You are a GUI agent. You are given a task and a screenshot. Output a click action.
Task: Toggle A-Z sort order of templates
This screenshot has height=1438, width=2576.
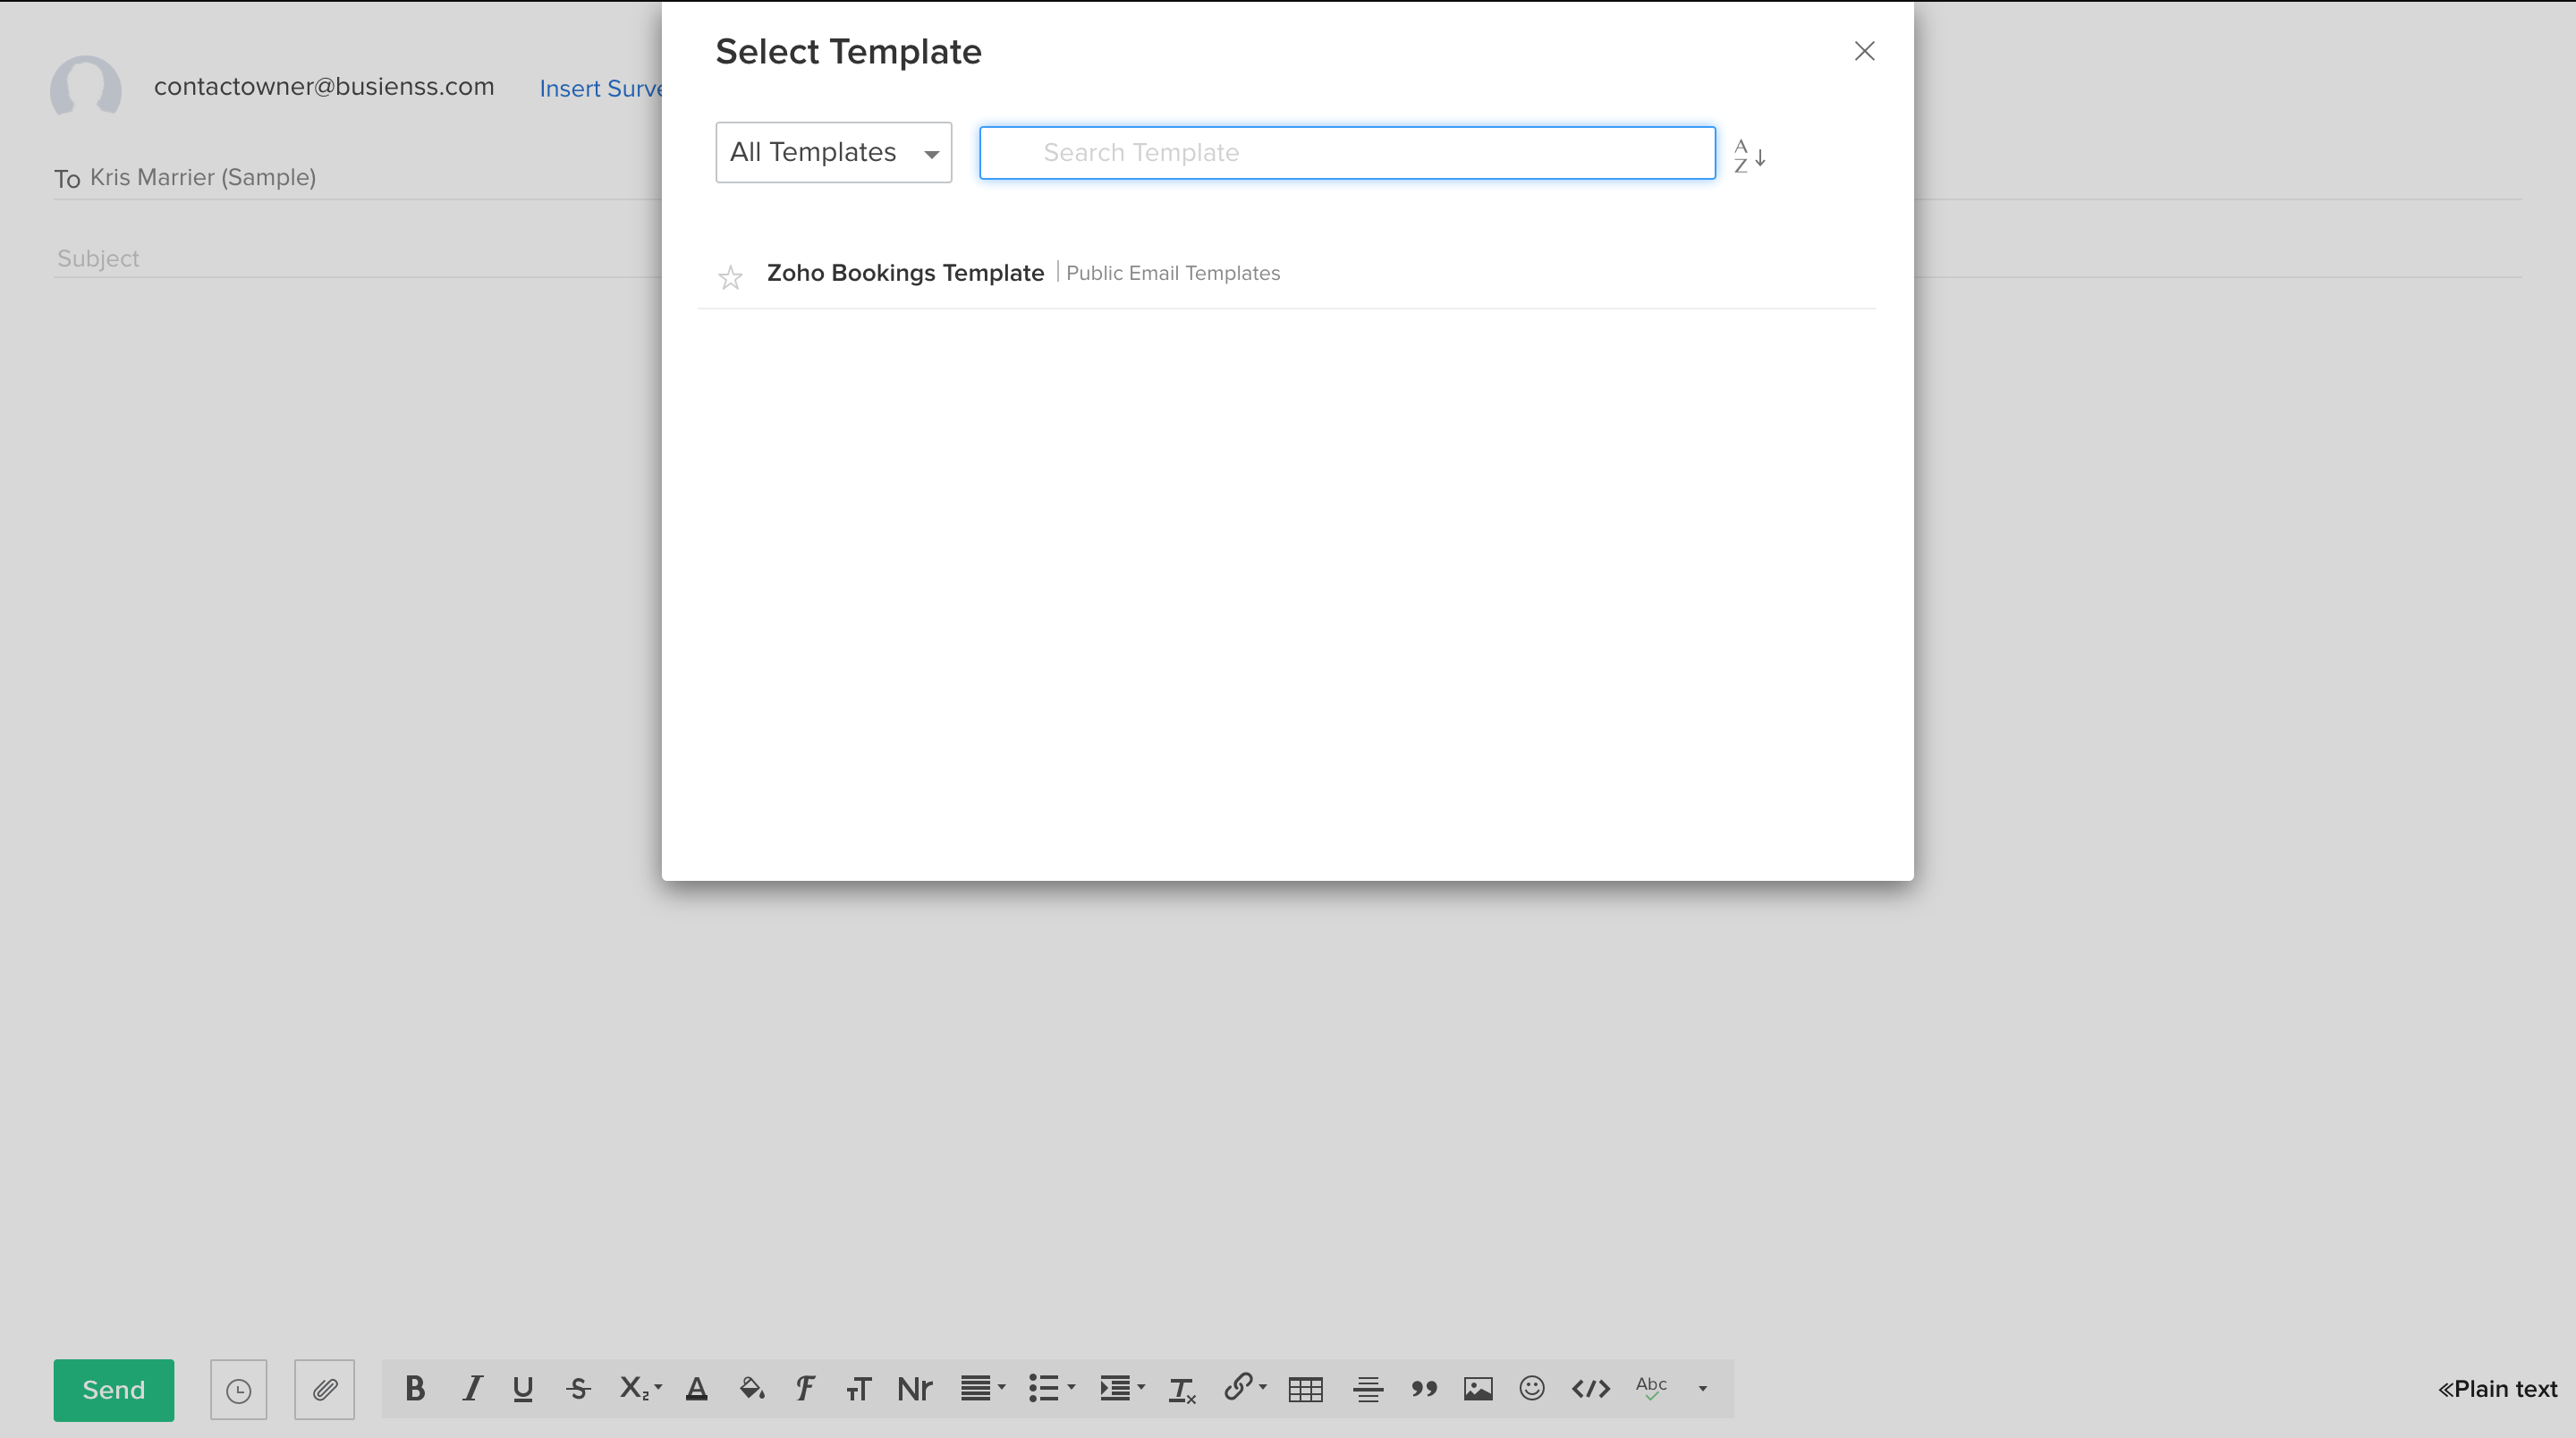click(1749, 155)
